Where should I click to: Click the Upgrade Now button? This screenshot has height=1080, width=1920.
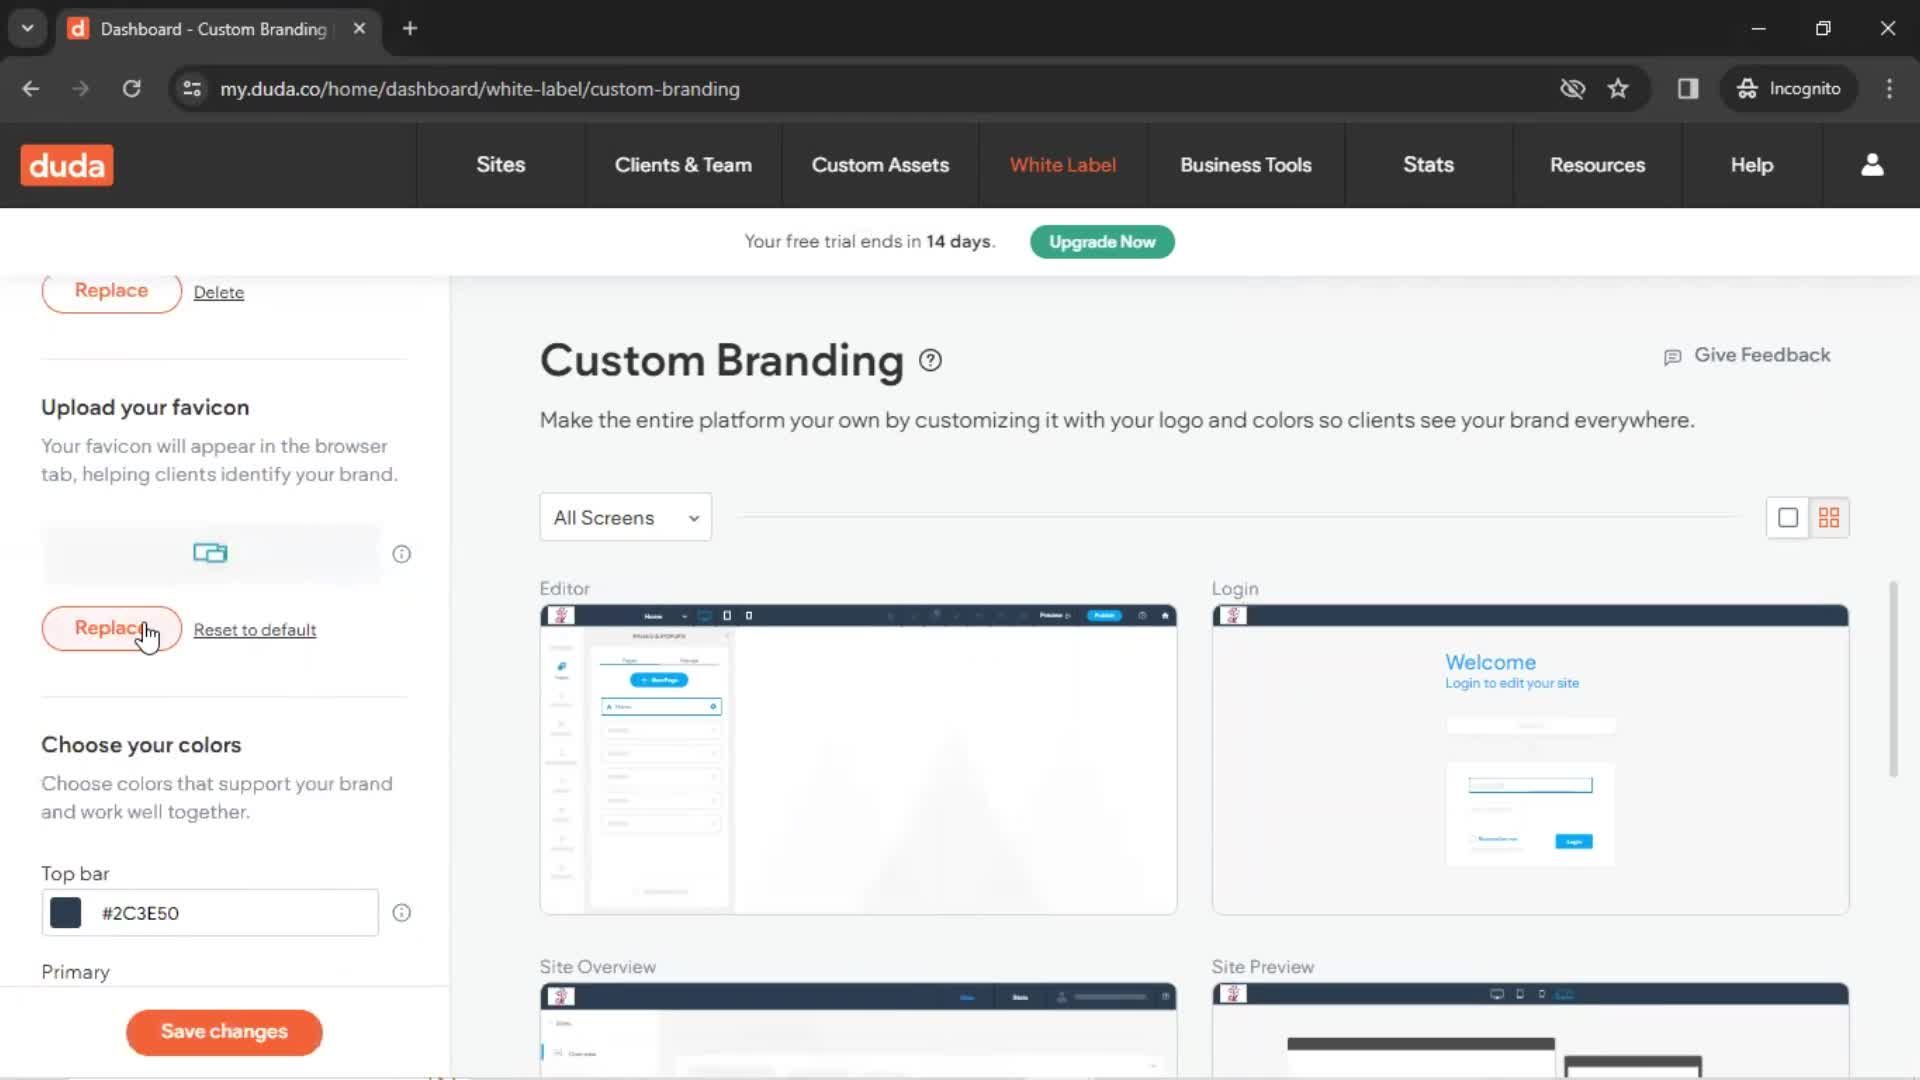[x=1102, y=242]
